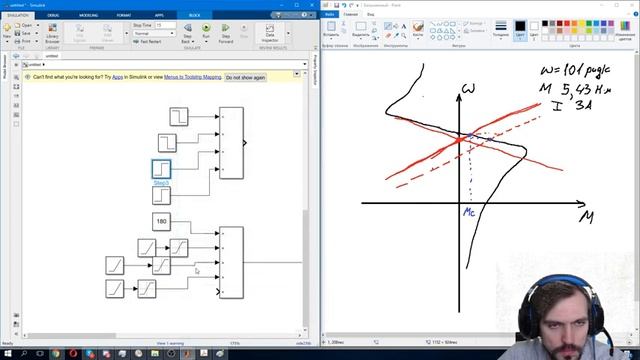Image resolution: width=640 pixels, height=360 pixels.
Task: Expand the Review Results gallery arrow
Action: [289, 33]
